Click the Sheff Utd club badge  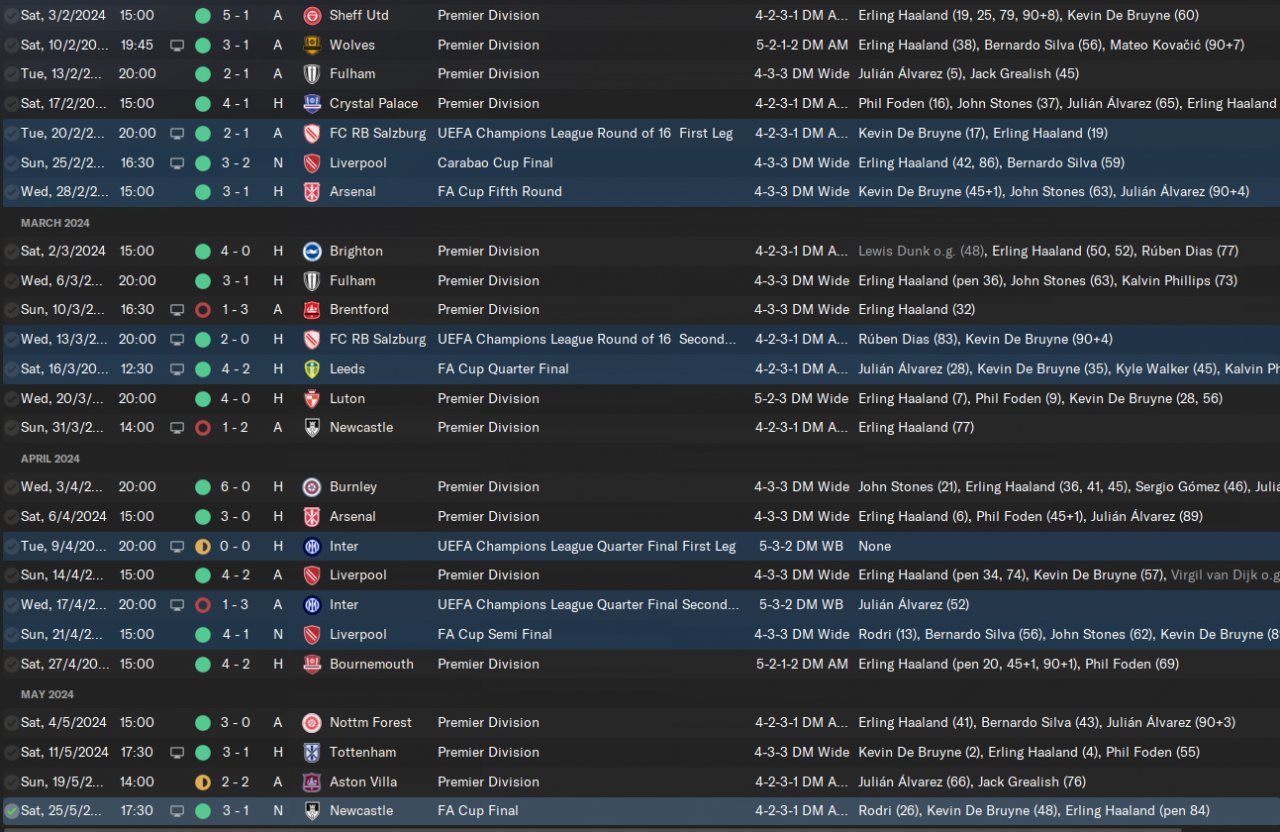(312, 16)
